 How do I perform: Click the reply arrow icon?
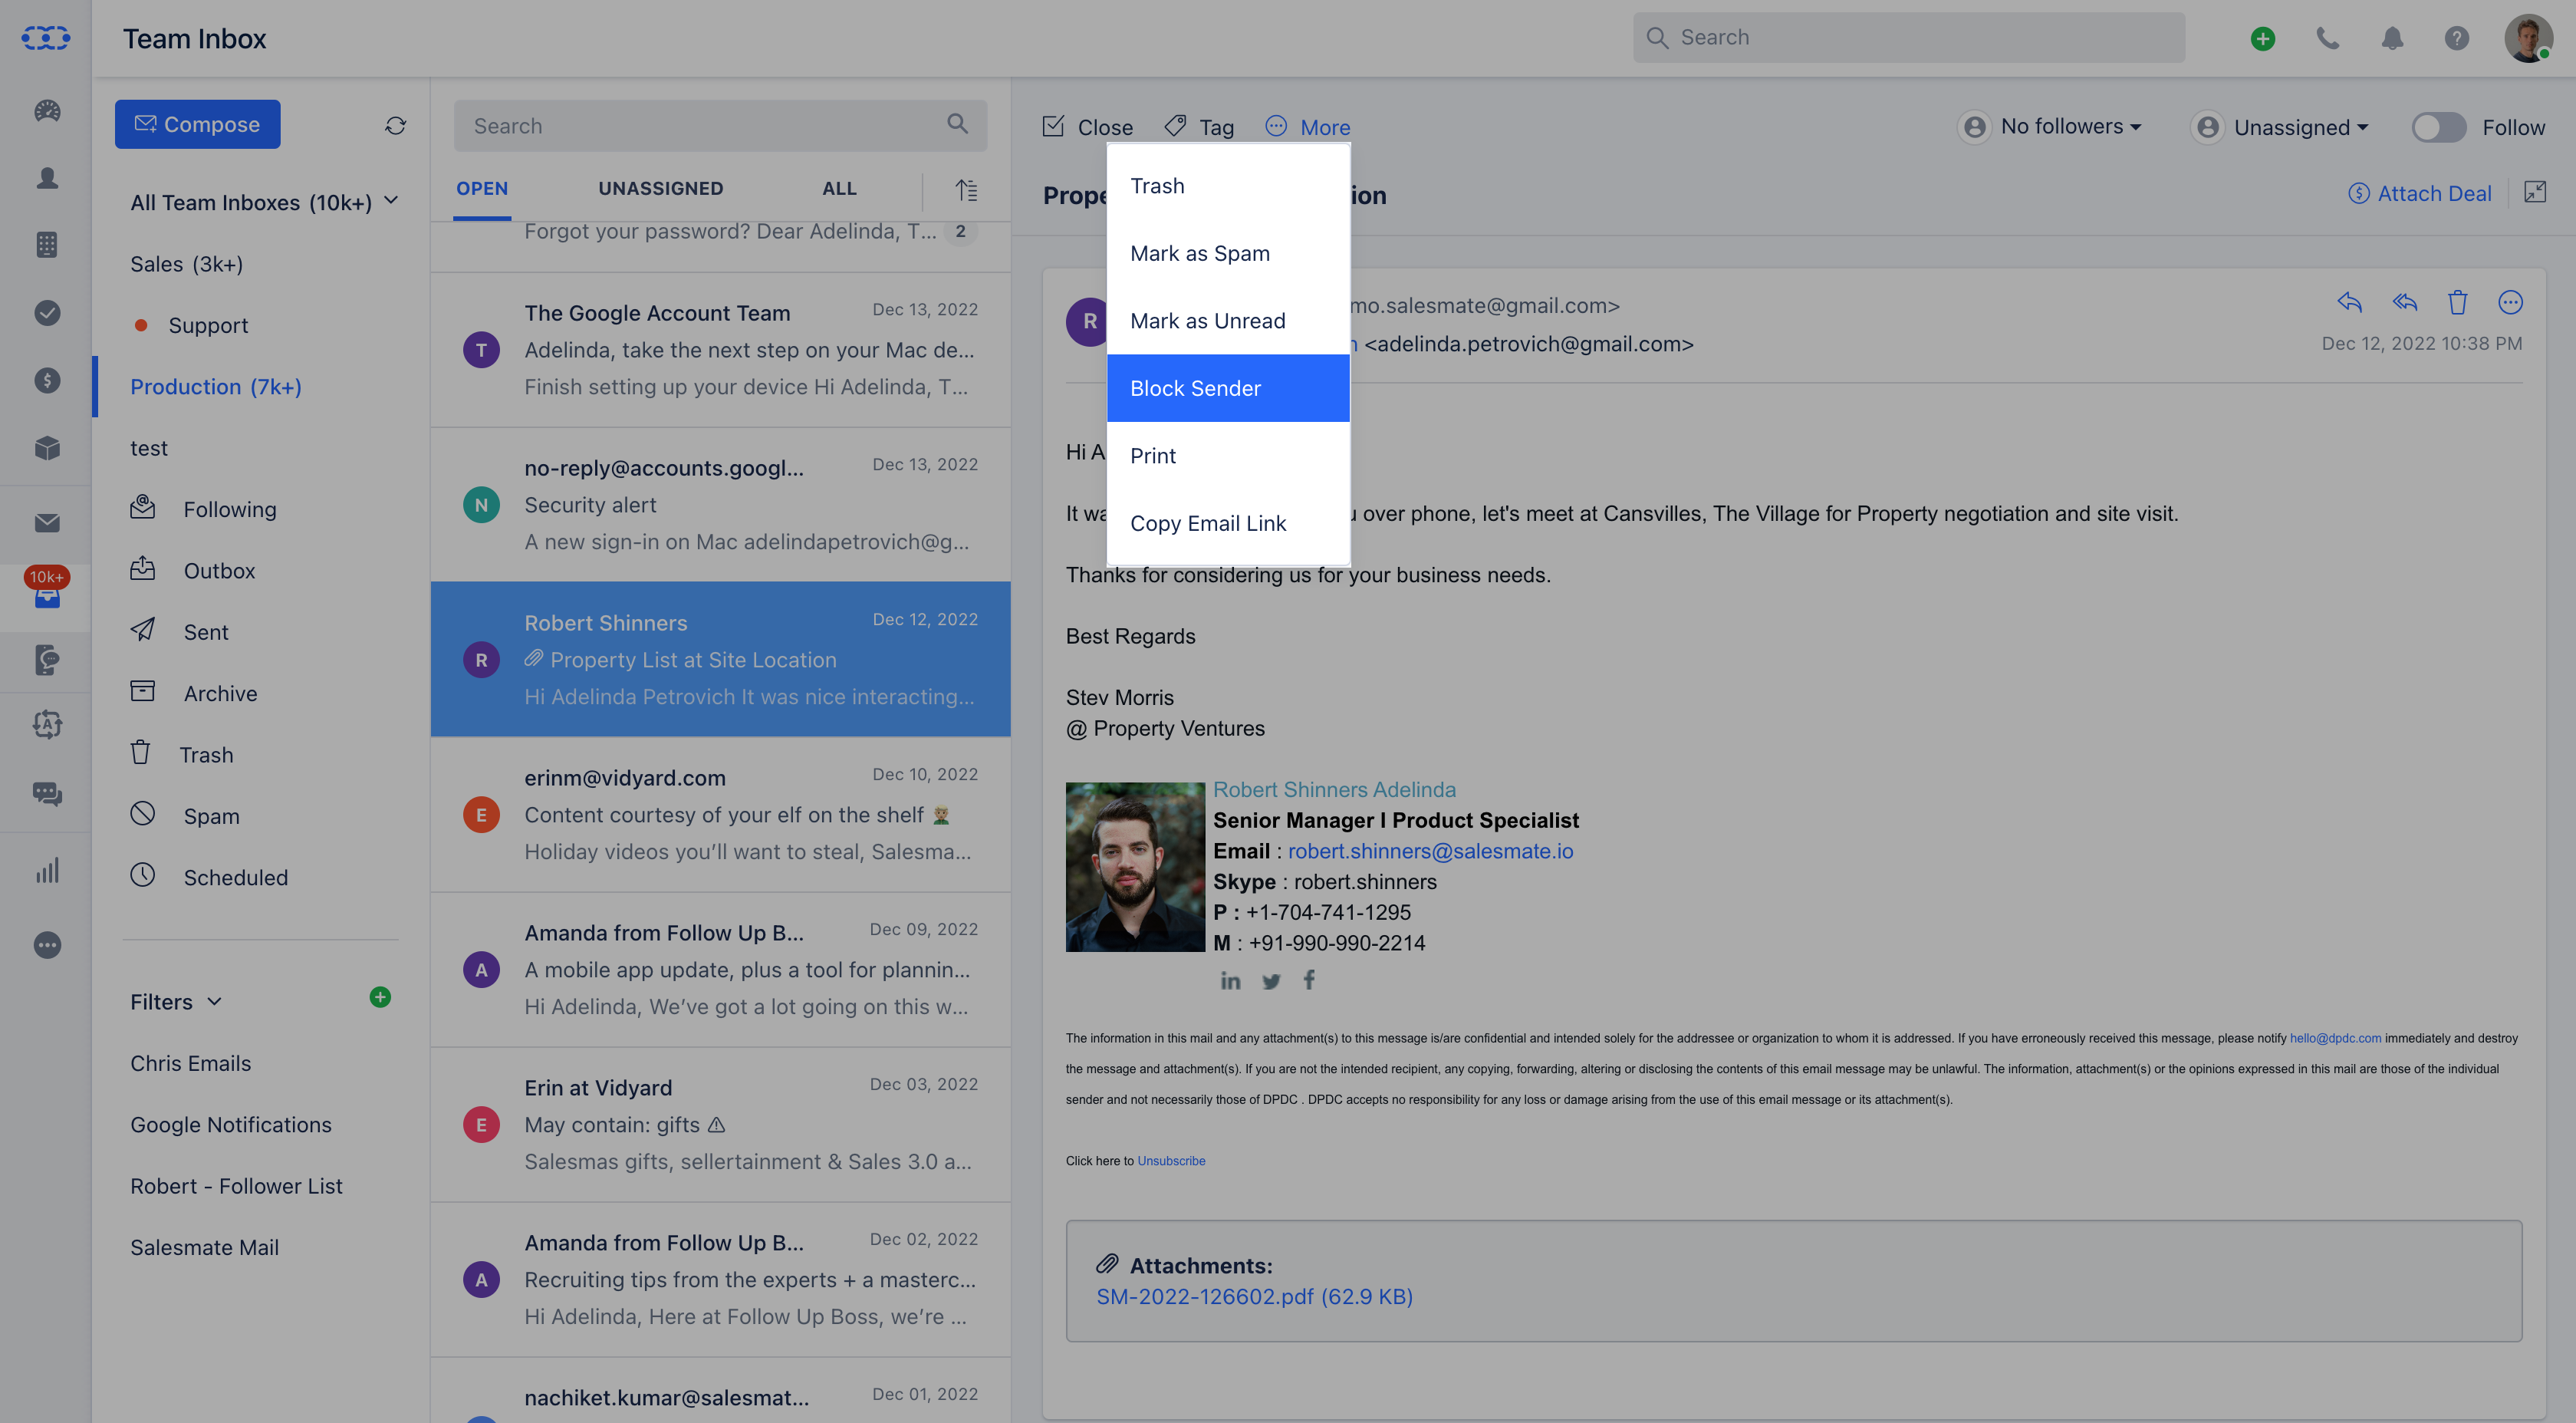click(2350, 302)
